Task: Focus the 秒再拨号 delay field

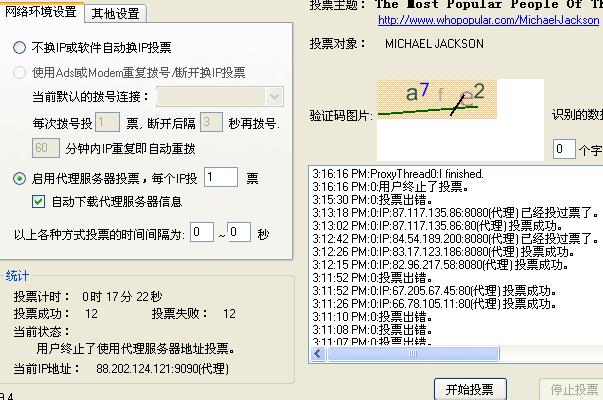Action: pos(210,122)
